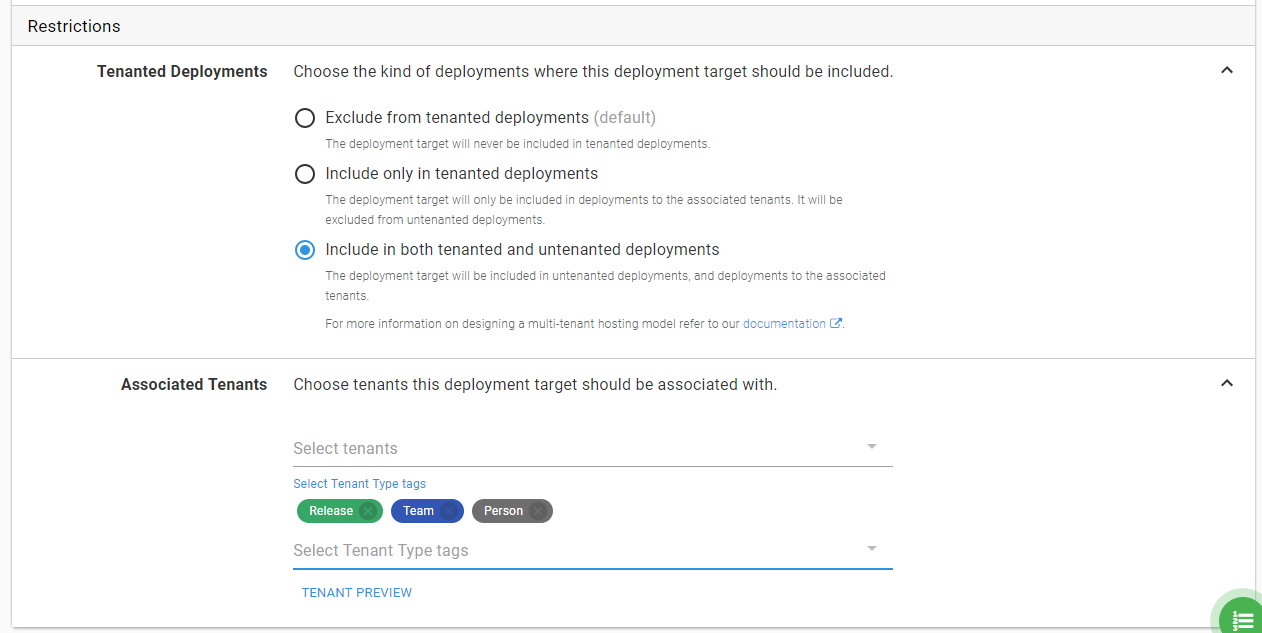This screenshot has height=633, width=1262.
Task: Remove the Person tag chip
Action: tap(538, 511)
